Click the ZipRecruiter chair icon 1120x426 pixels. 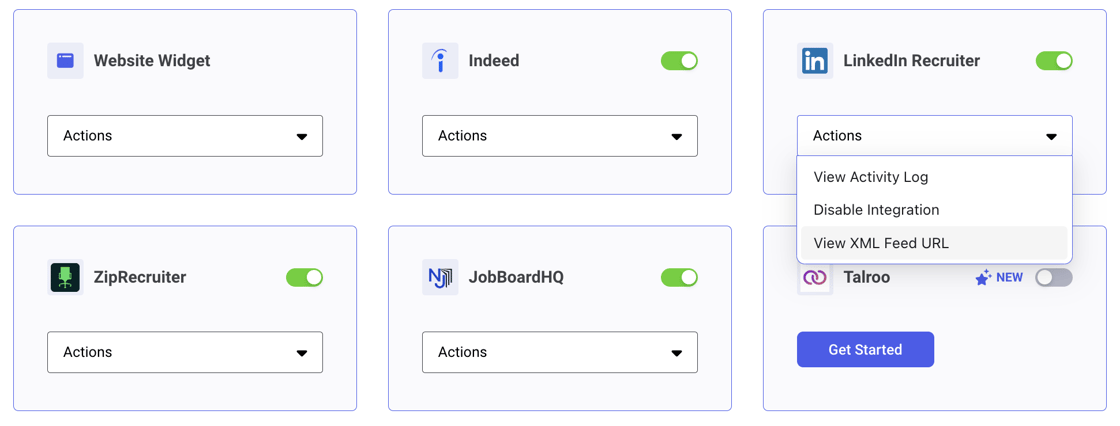click(x=65, y=277)
